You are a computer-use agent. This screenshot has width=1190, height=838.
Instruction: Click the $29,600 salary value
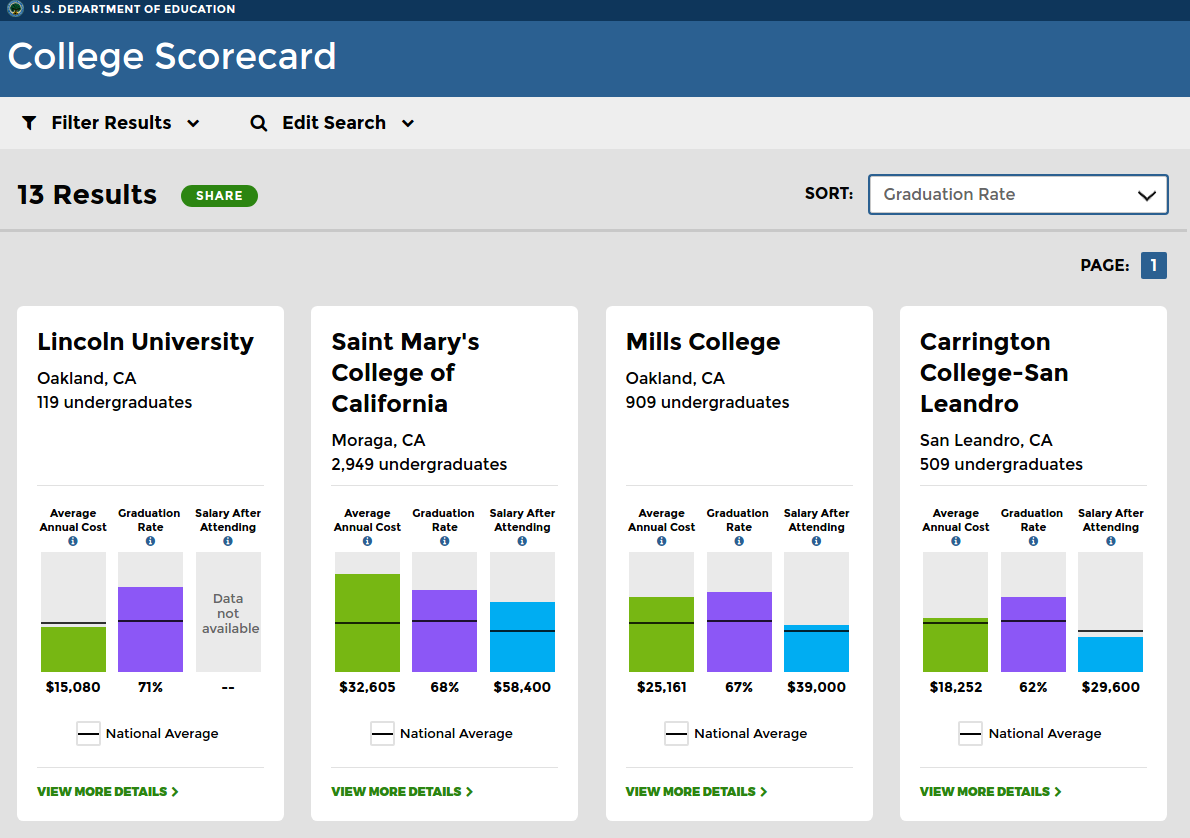tap(1110, 687)
